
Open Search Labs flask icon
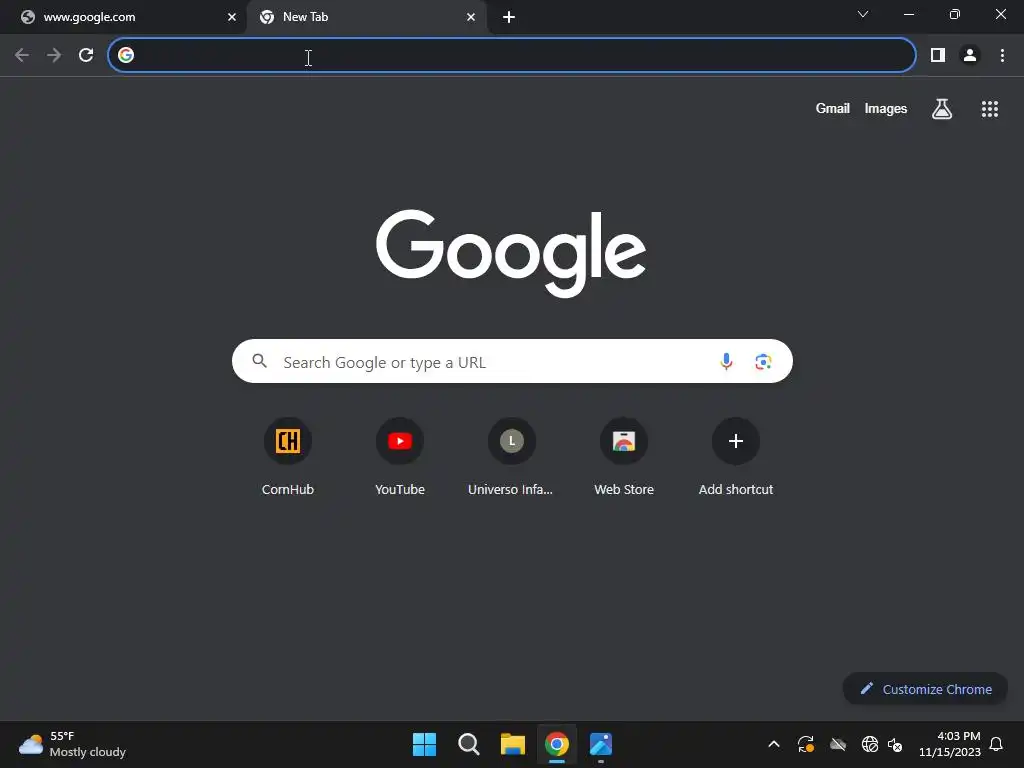click(942, 109)
